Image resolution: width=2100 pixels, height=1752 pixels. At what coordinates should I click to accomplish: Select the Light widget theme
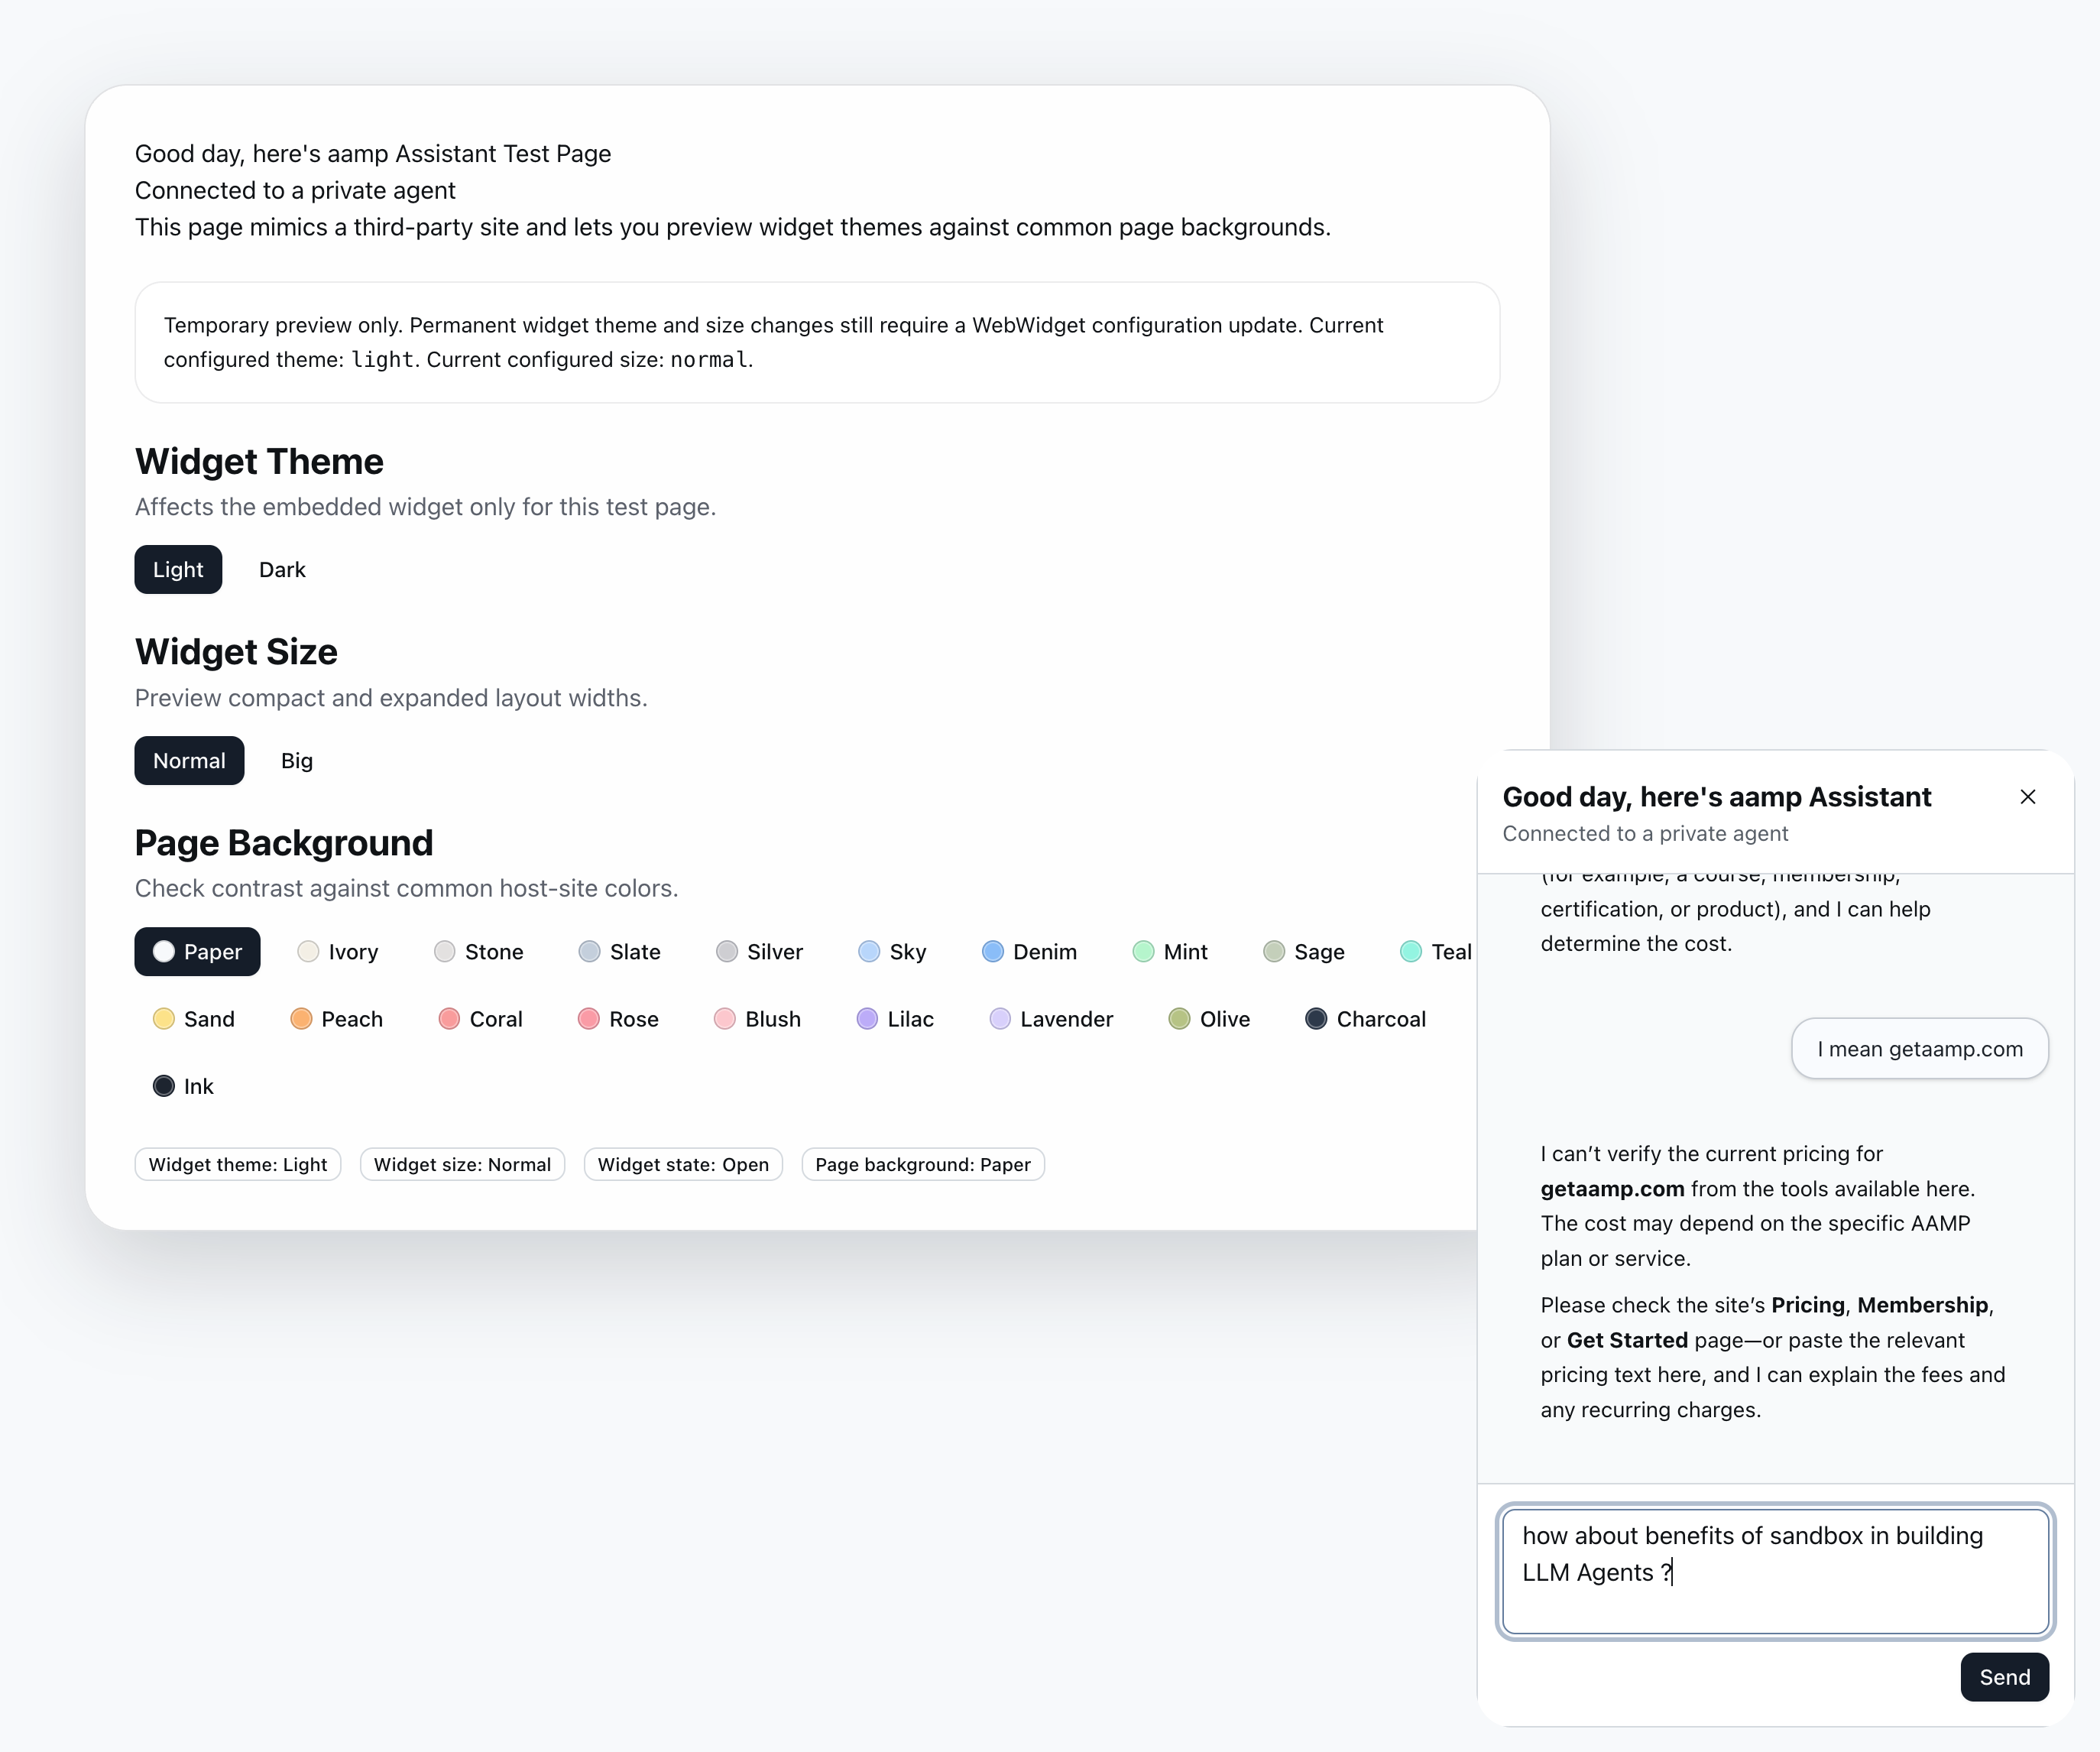178,569
